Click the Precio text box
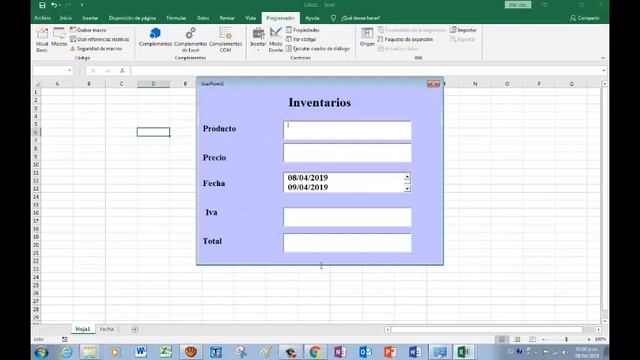Viewport: 640px width, 360px height. (347, 153)
